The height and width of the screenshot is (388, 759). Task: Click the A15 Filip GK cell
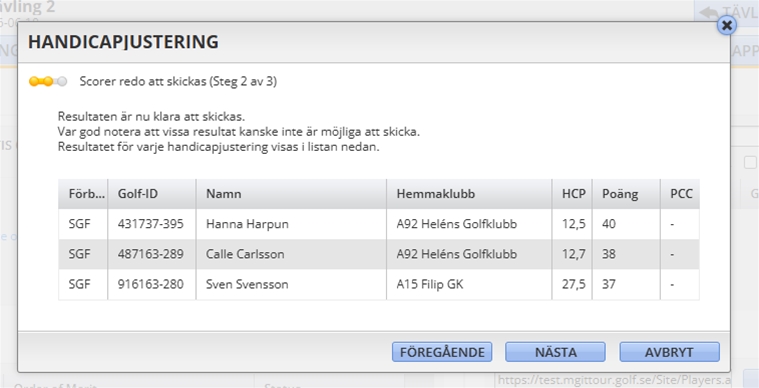pyautogui.click(x=469, y=284)
